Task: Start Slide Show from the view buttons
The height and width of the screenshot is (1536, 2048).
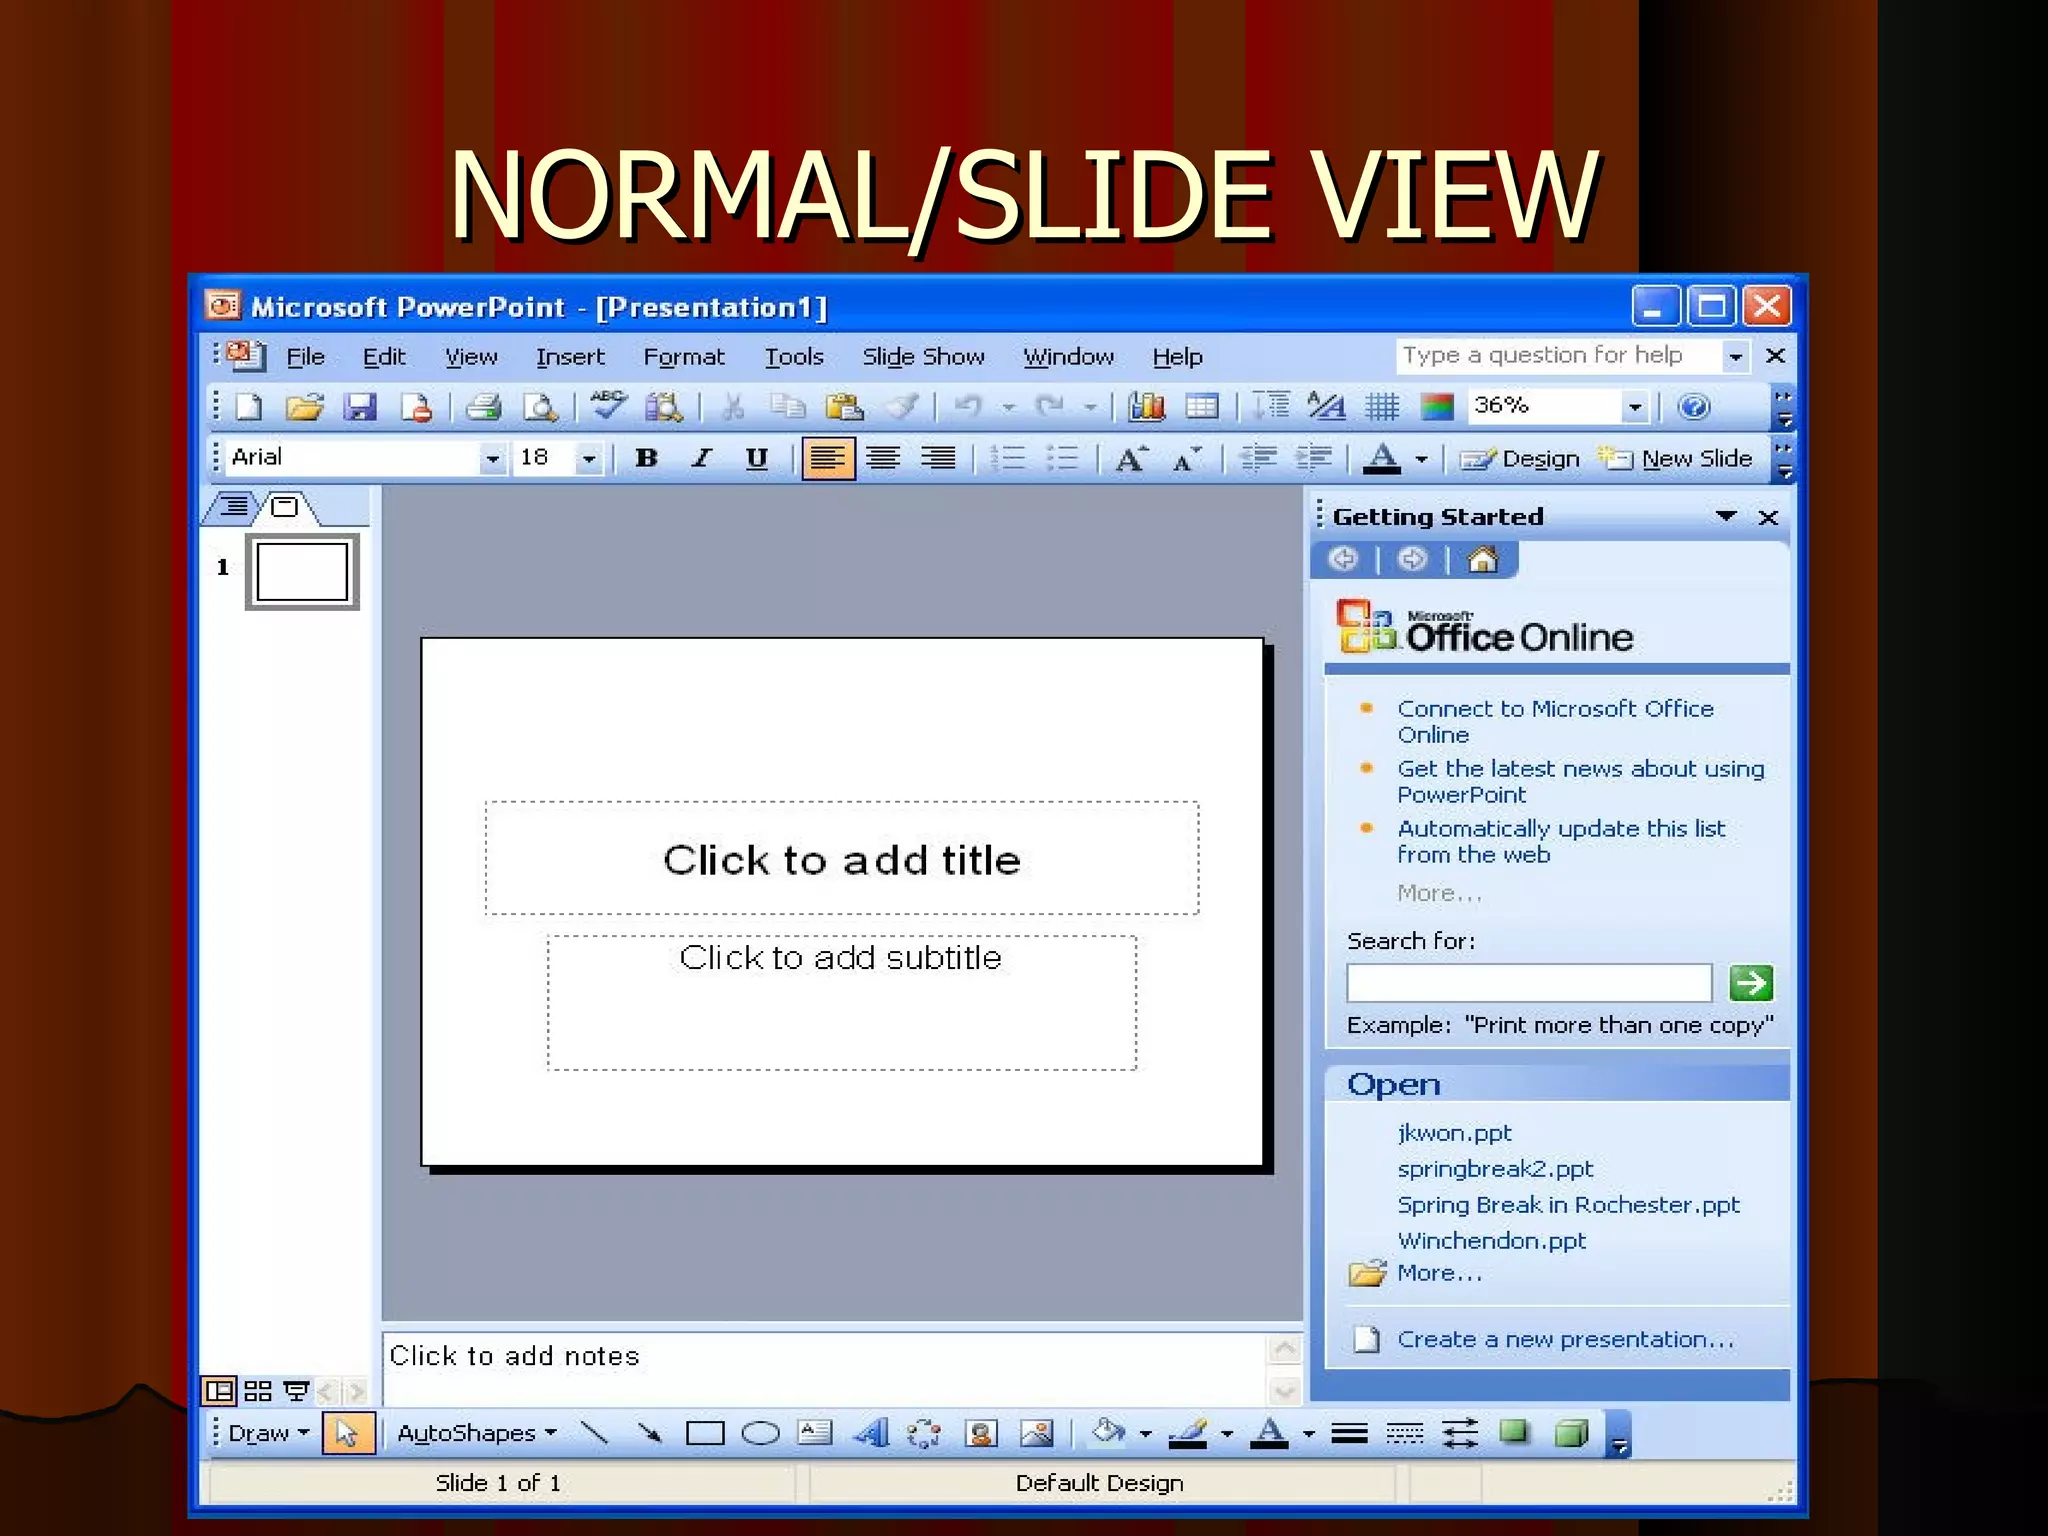Action: click(x=296, y=1391)
